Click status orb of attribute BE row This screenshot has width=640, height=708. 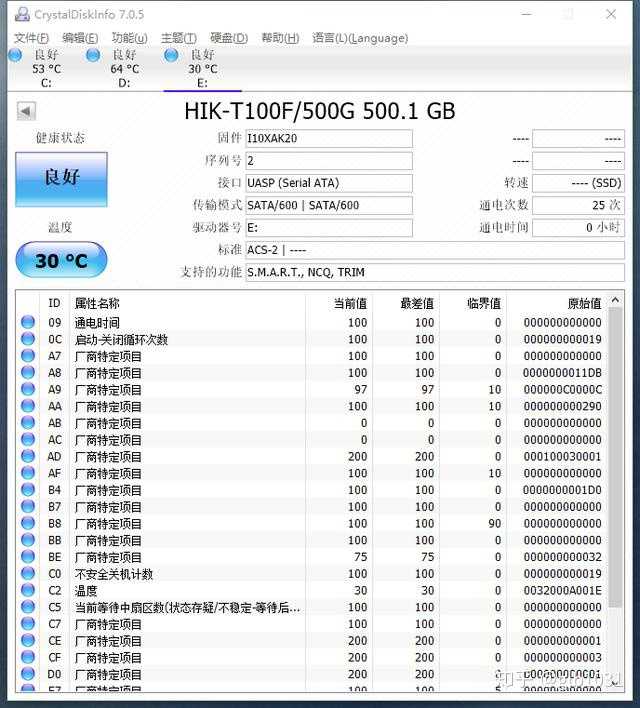[28, 556]
